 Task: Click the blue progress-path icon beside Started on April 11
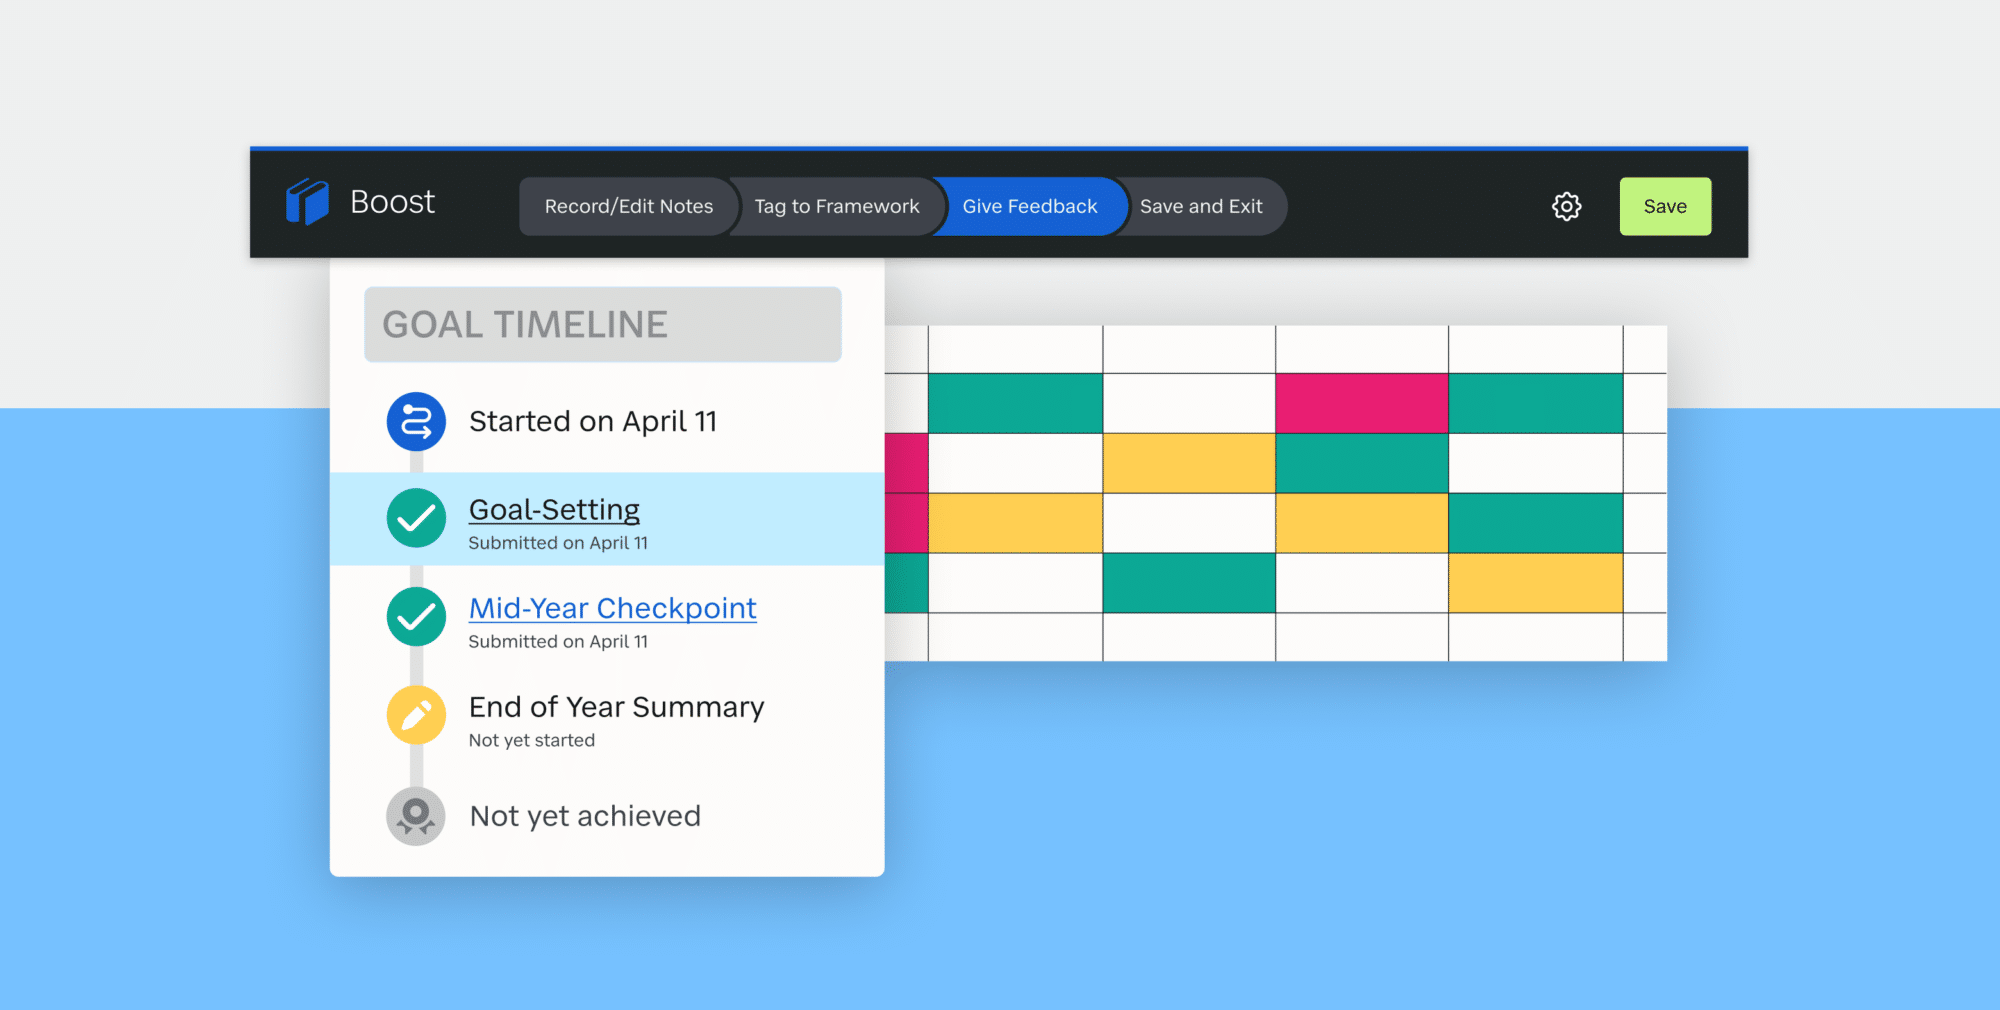coord(415,421)
